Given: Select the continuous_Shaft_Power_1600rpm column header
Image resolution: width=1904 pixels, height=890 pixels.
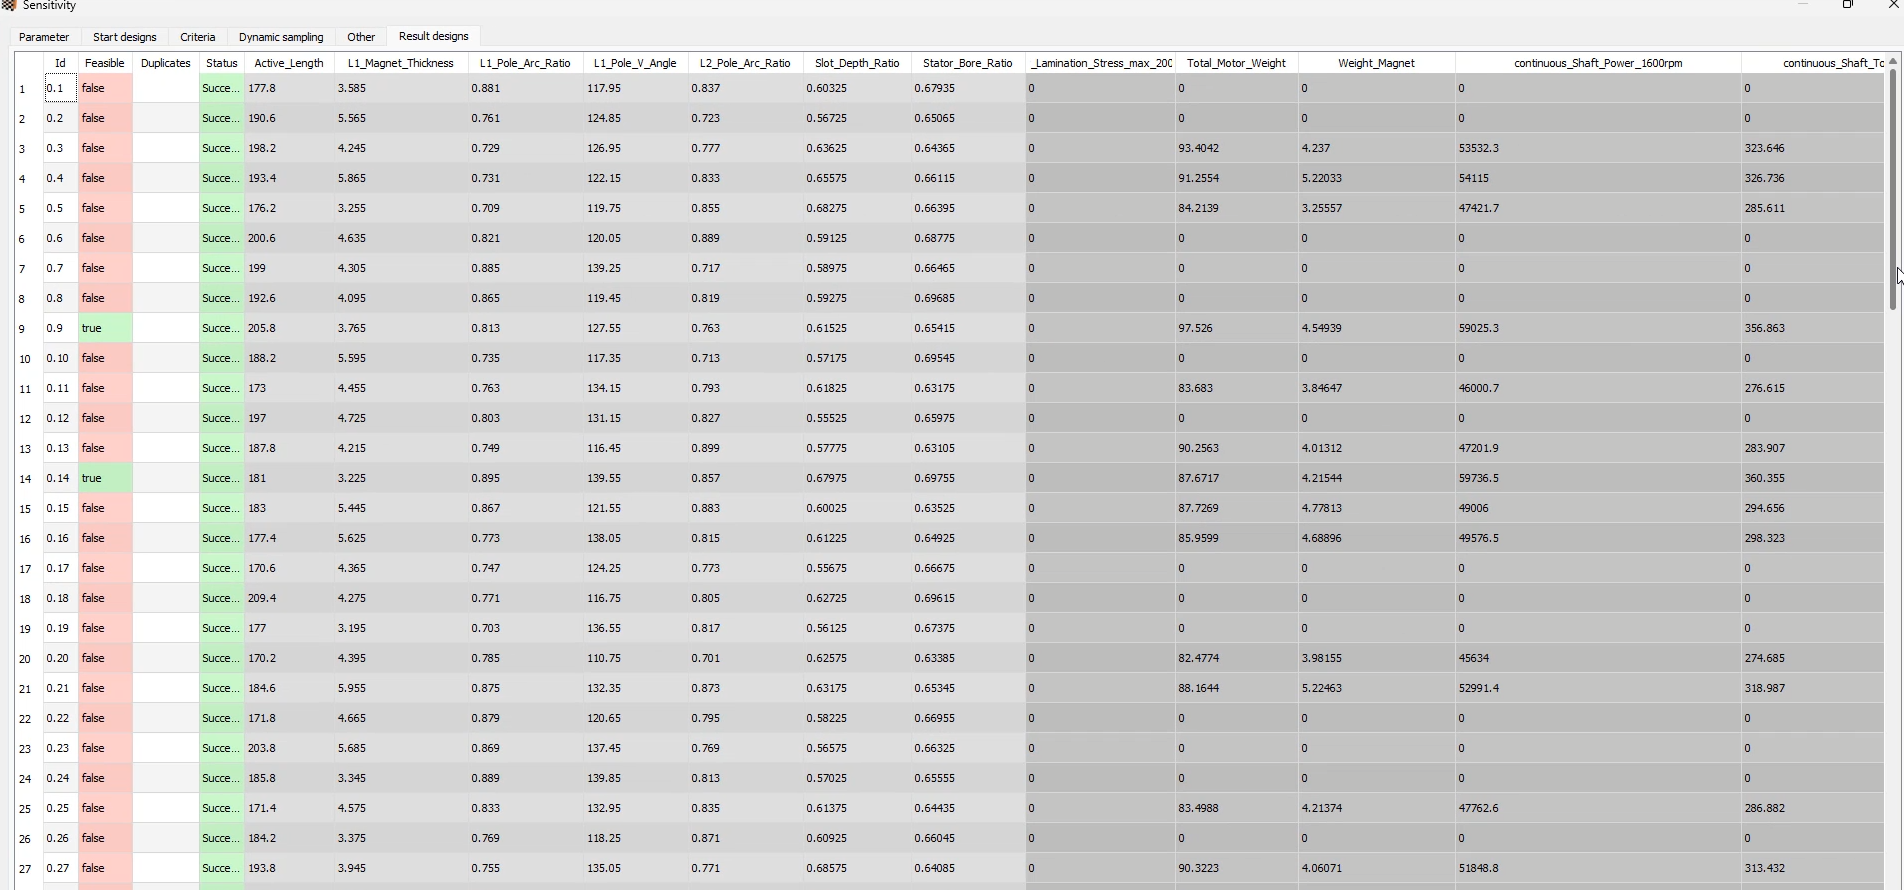Looking at the screenshot, I should pos(1597,63).
